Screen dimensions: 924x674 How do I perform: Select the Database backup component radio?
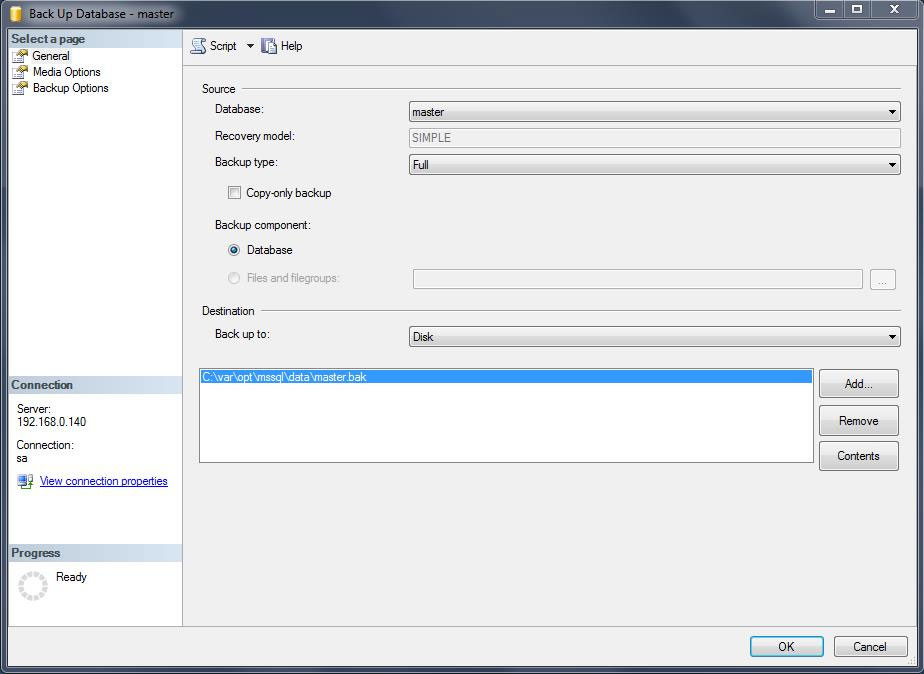234,250
